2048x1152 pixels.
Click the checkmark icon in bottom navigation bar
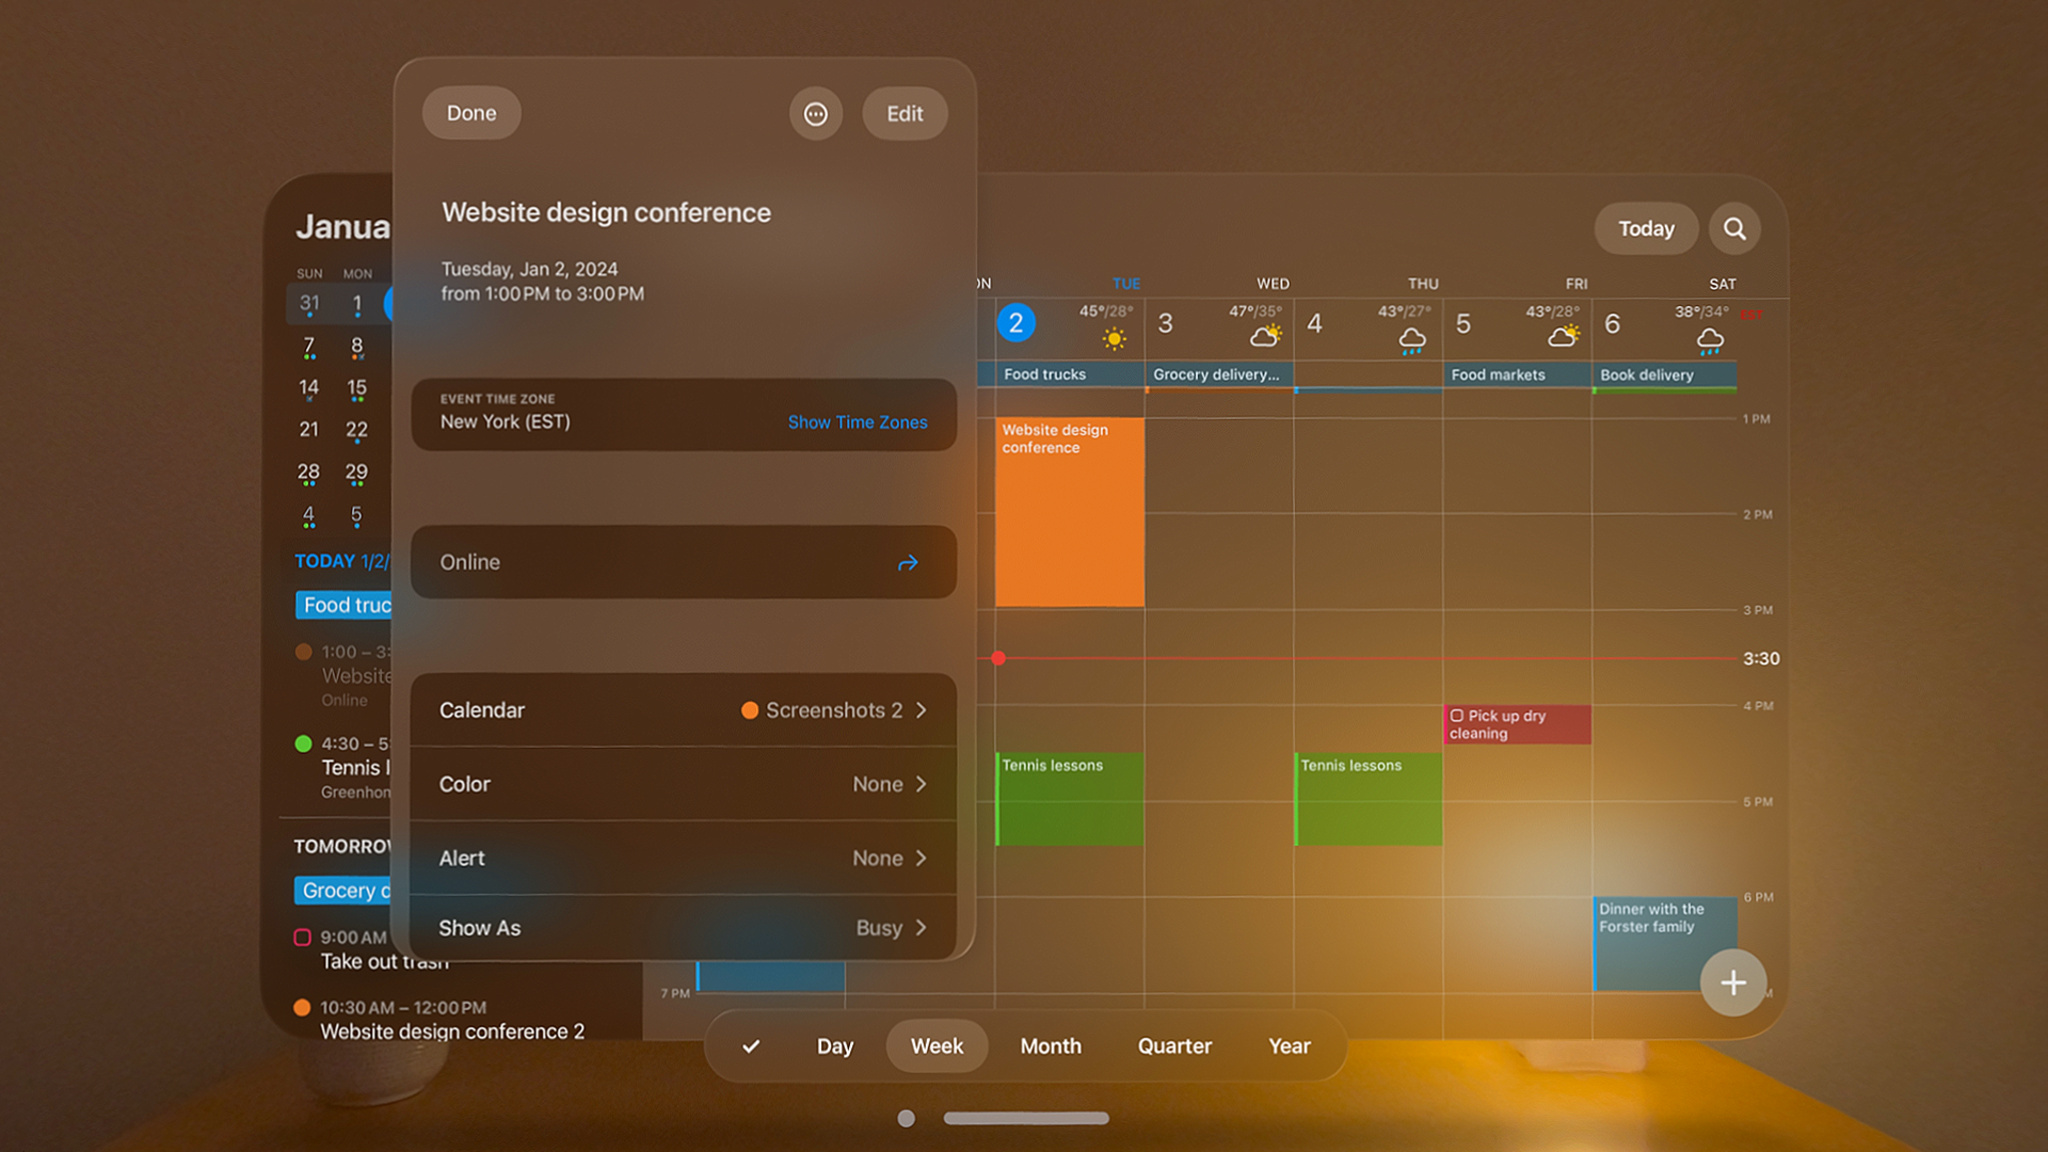751,1045
